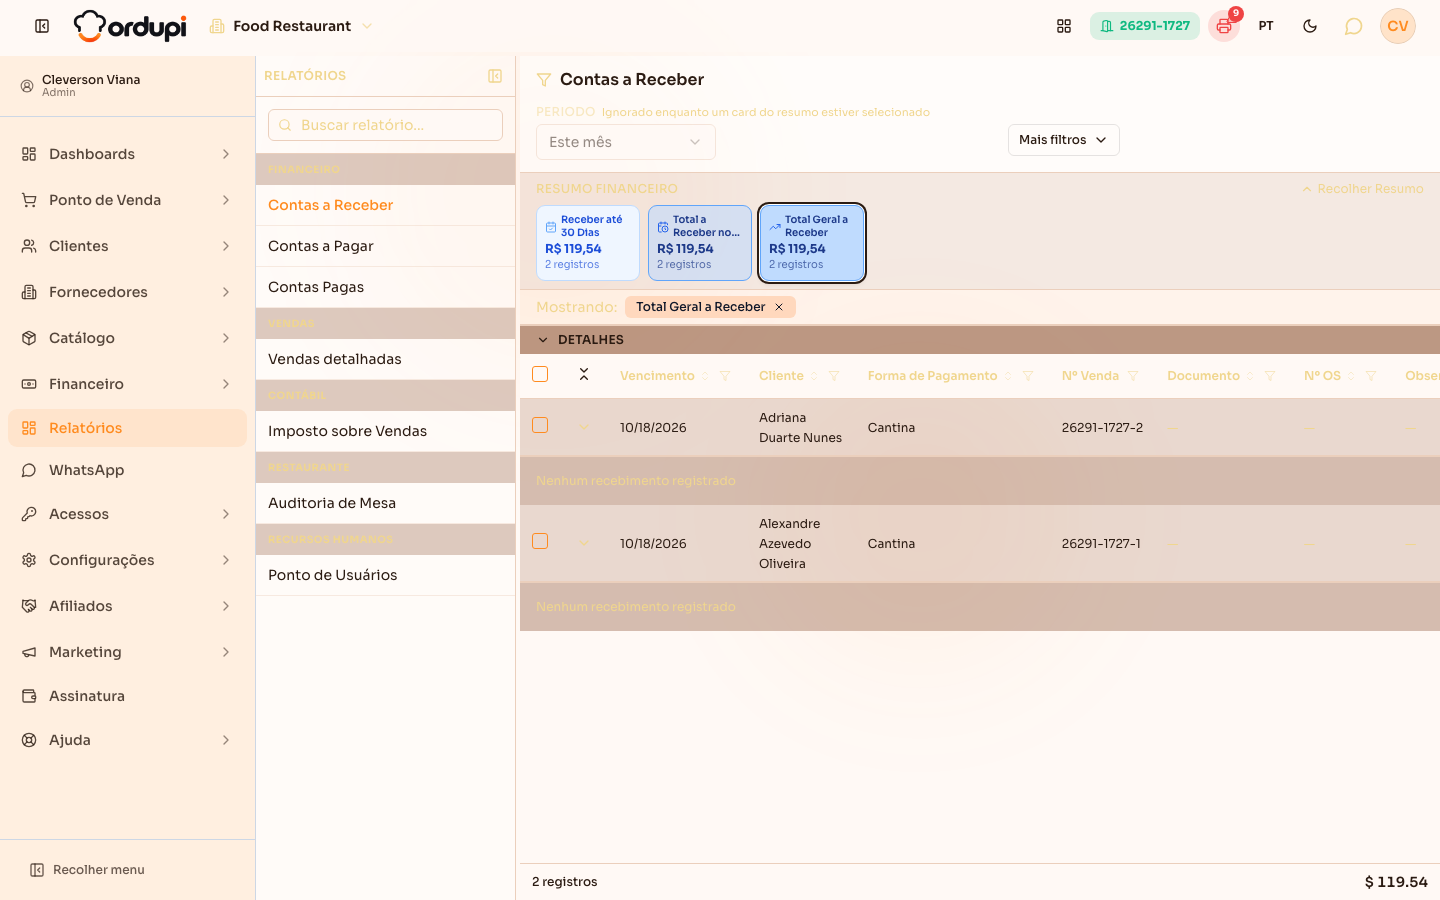The image size is (1440, 900).
Task: Open the Vendas detalhadas report
Action: (x=385, y=359)
